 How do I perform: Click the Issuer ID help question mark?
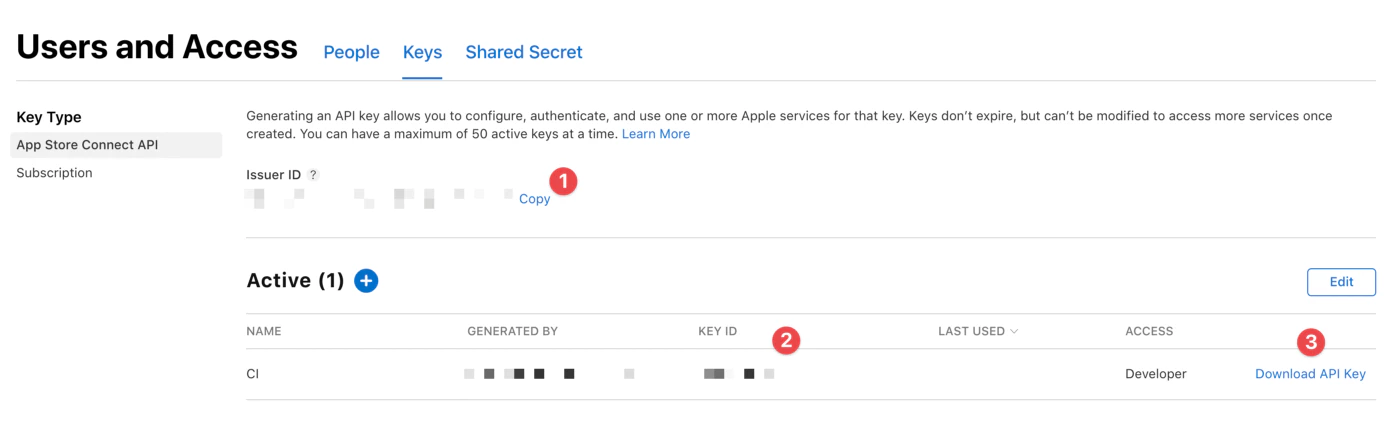click(313, 175)
